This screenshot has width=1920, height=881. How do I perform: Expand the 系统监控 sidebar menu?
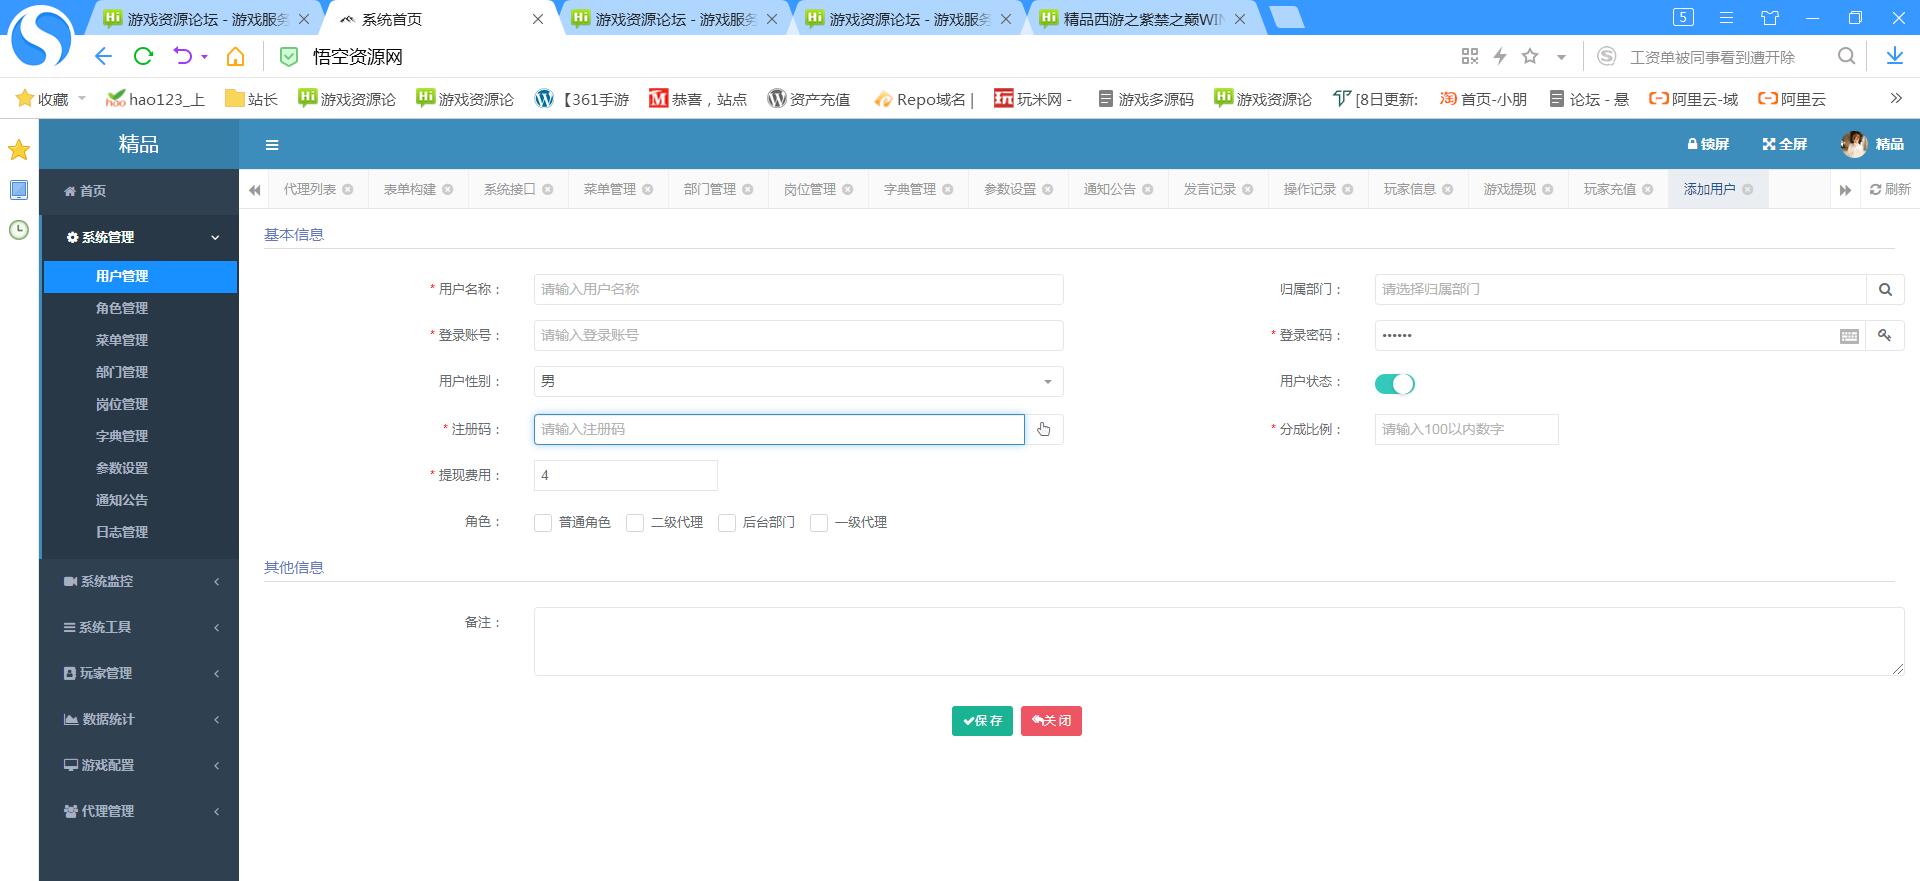(x=139, y=582)
